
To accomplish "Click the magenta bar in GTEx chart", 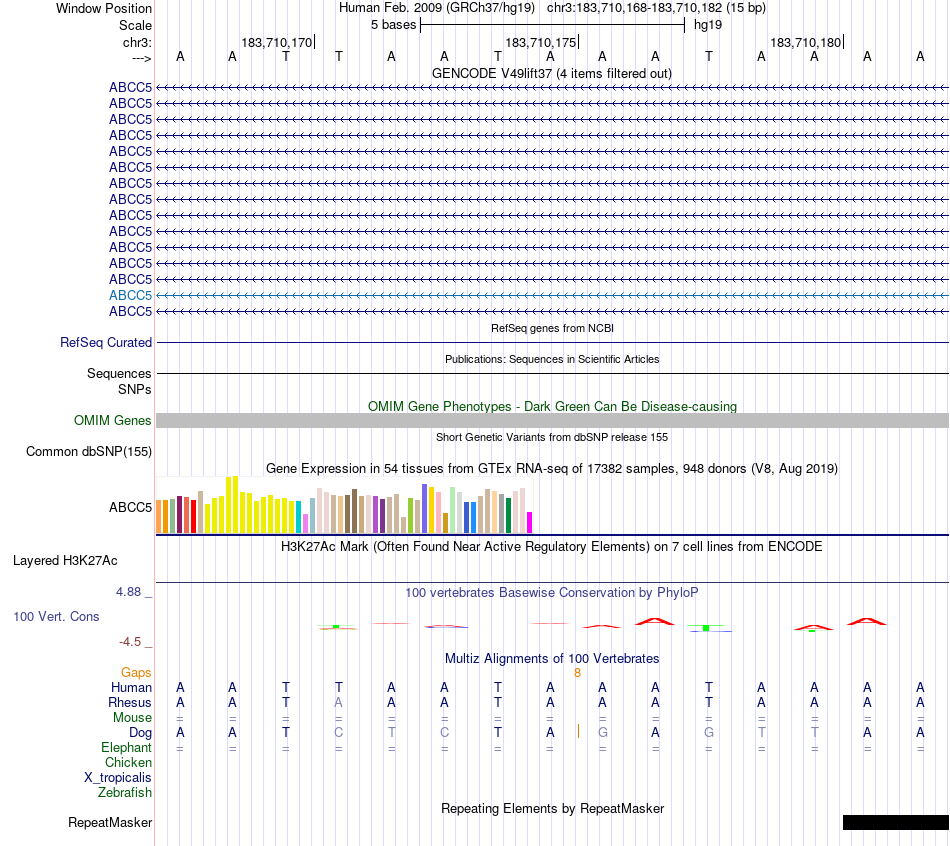I will [x=530, y=522].
